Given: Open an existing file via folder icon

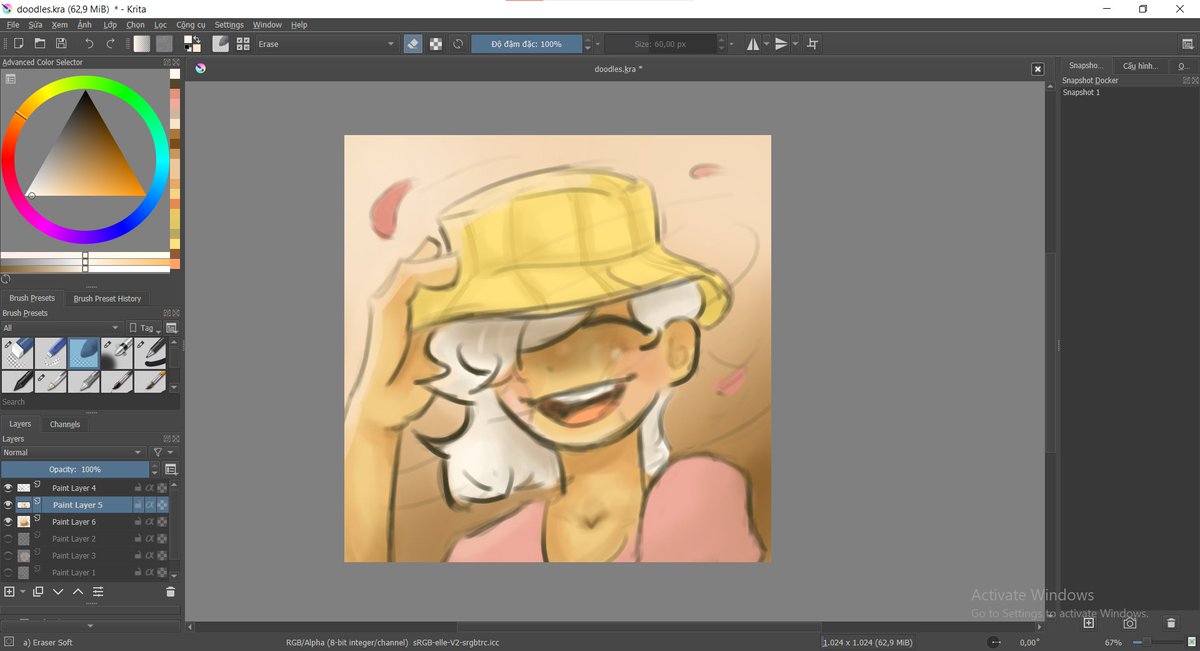Looking at the screenshot, I should [40, 44].
